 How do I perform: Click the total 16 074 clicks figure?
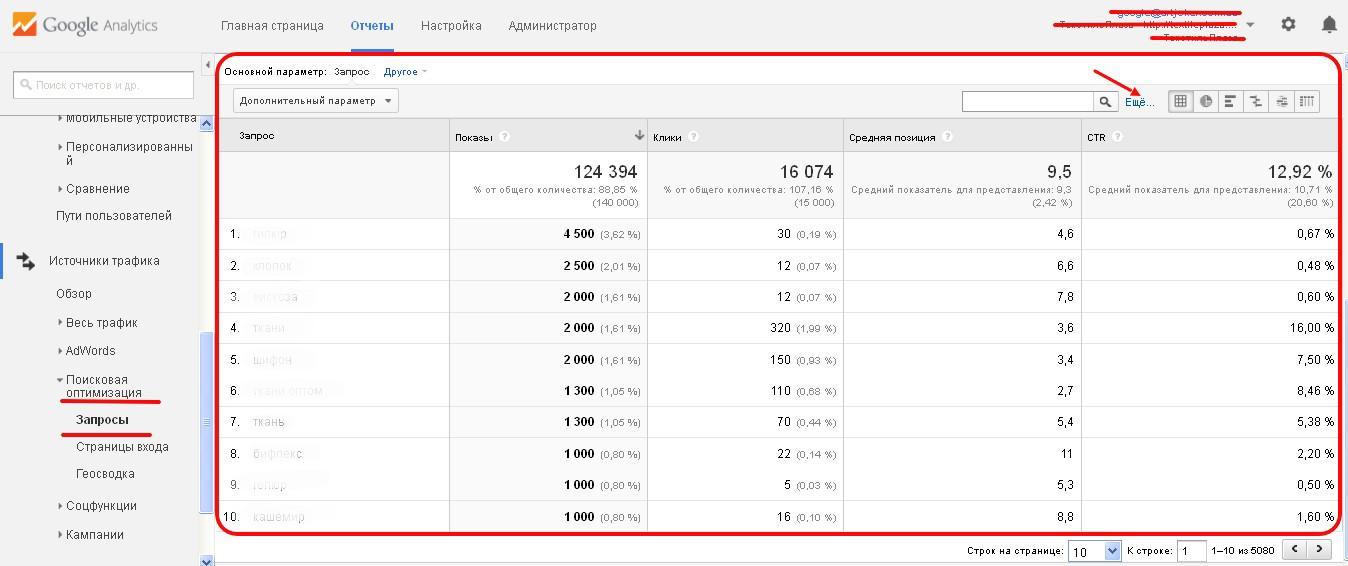click(806, 172)
